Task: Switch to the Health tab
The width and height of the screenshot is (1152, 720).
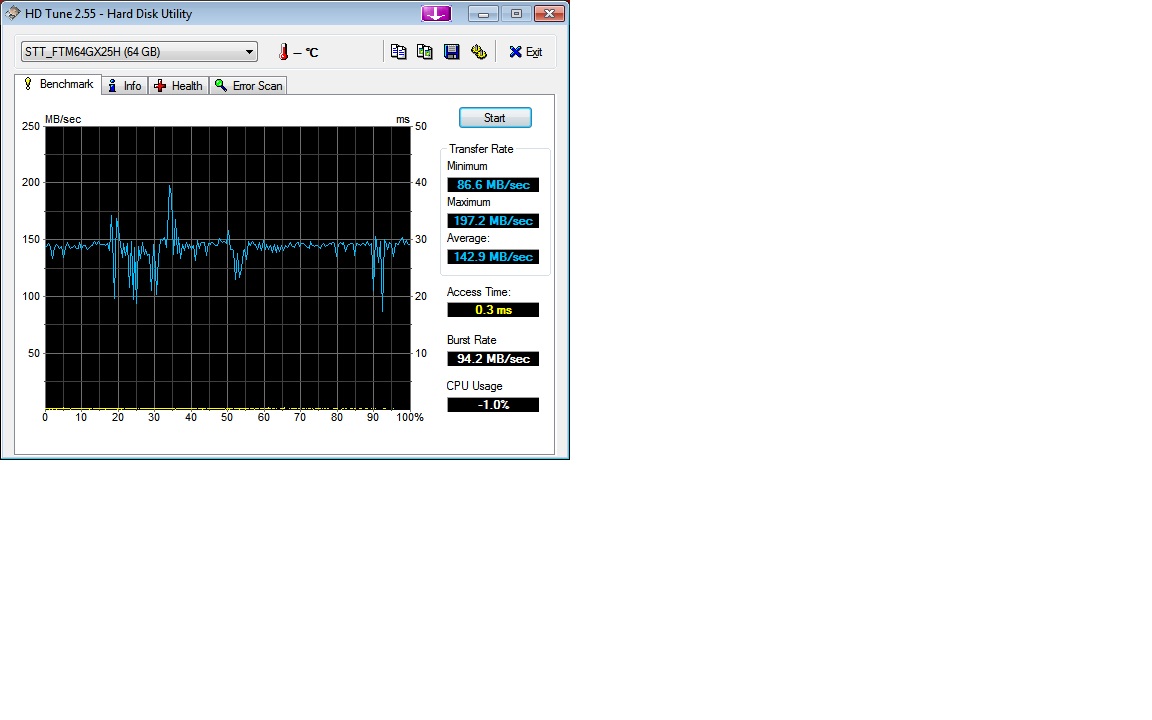Action: pos(179,86)
